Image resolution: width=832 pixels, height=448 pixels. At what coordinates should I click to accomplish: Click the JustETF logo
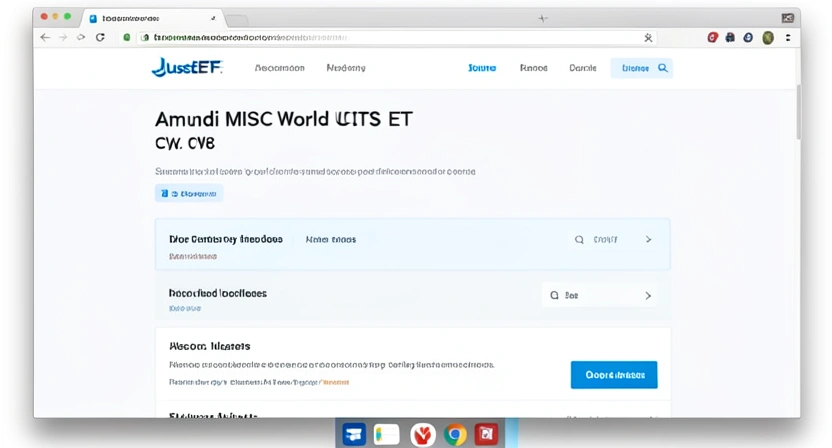(187, 67)
